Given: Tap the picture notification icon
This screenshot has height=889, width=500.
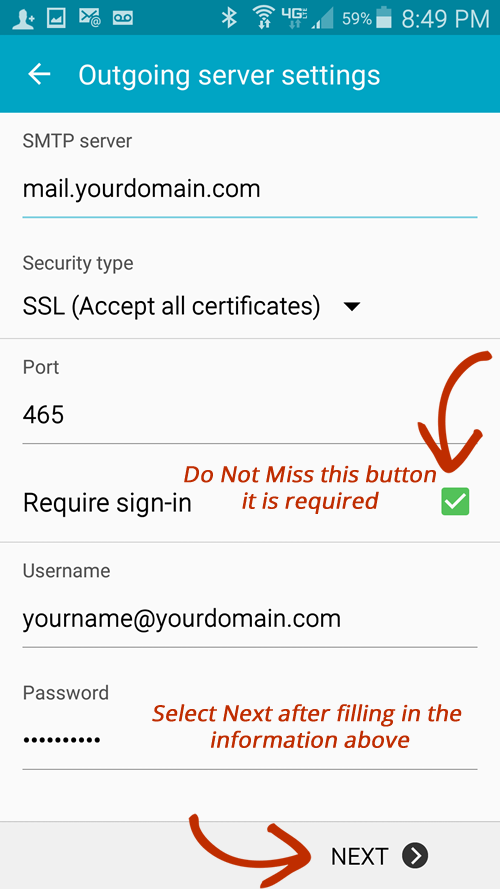Looking at the screenshot, I should [x=56, y=19].
